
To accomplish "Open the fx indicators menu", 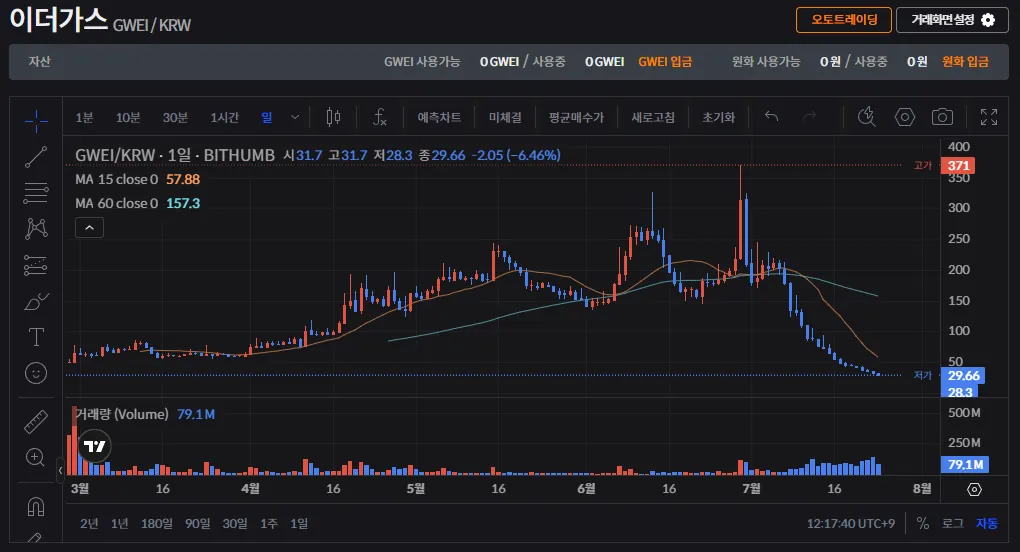I will [380, 117].
